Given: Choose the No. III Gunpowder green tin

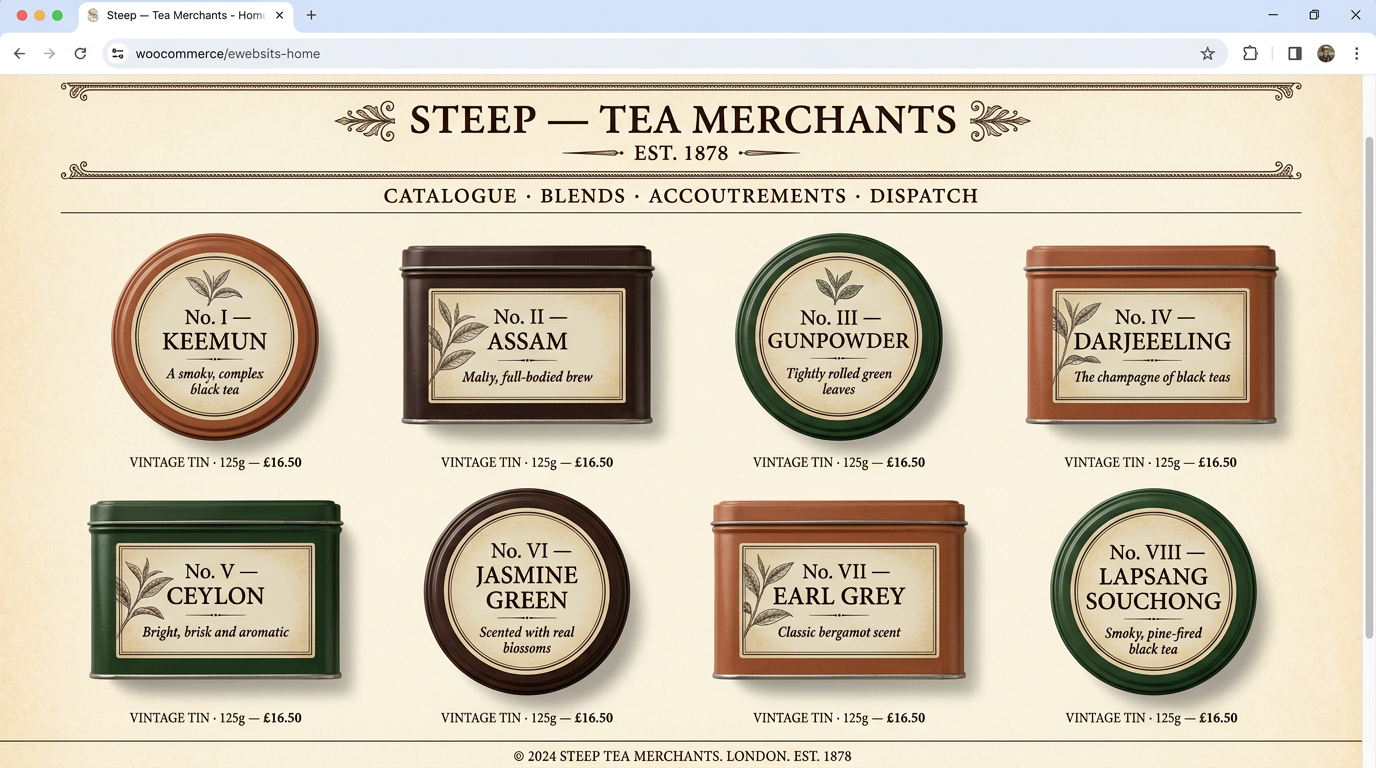Looking at the screenshot, I should tap(838, 337).
